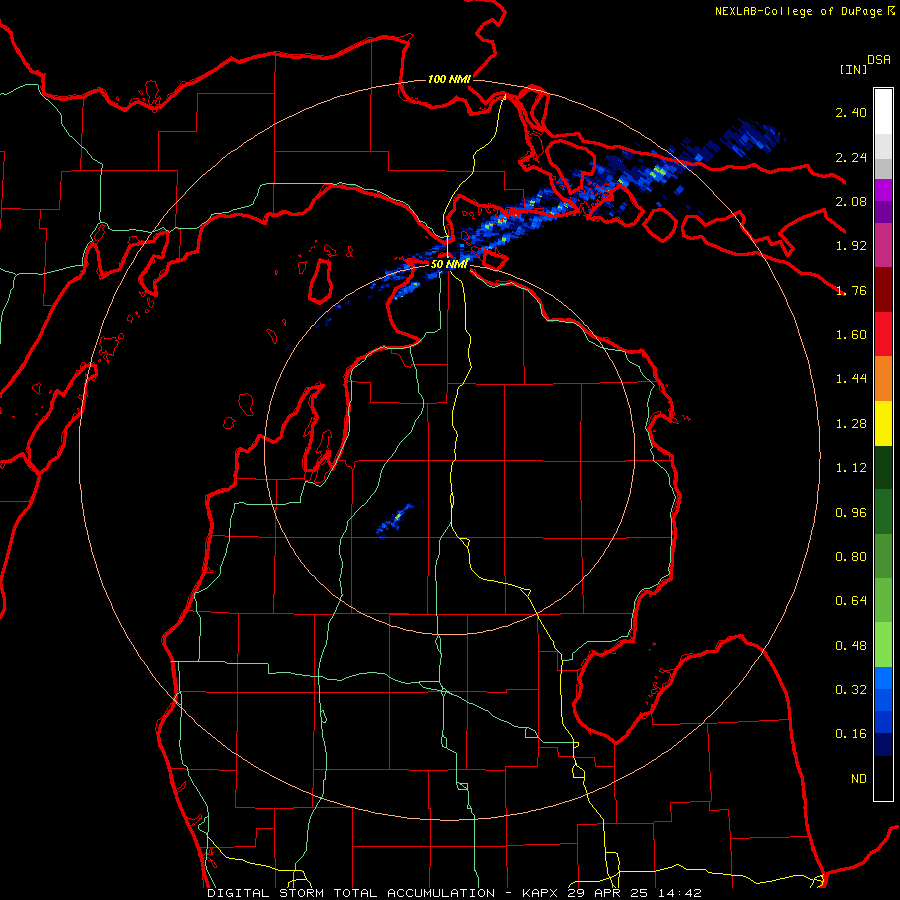Screen dimensions: 900x900
Task: Click the 0.16 legend value
Action: pyautogui.click(x=851, y=734)
